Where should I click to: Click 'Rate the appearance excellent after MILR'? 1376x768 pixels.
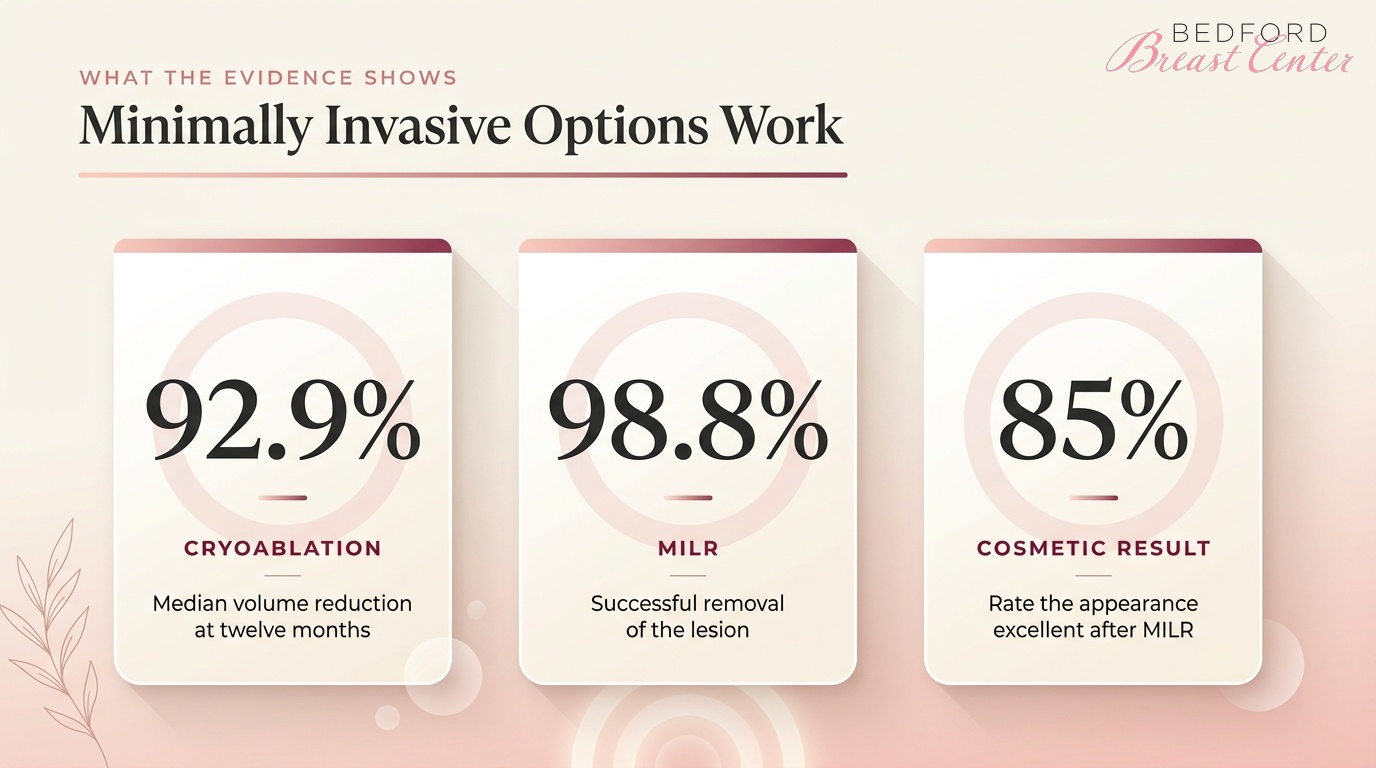pyautogui.click(x=1093, y=616)
